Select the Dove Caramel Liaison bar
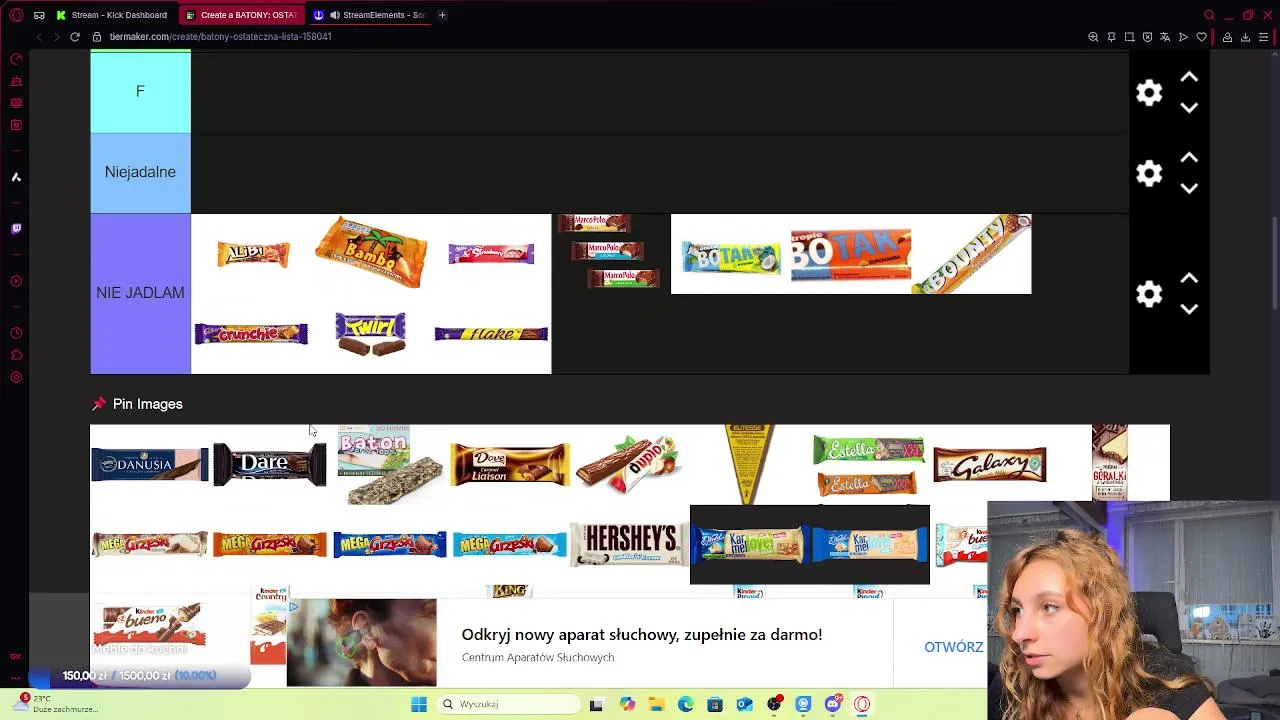Image resolution: width=1280 pixels, height=720 pixels. (x=510, y=465)
